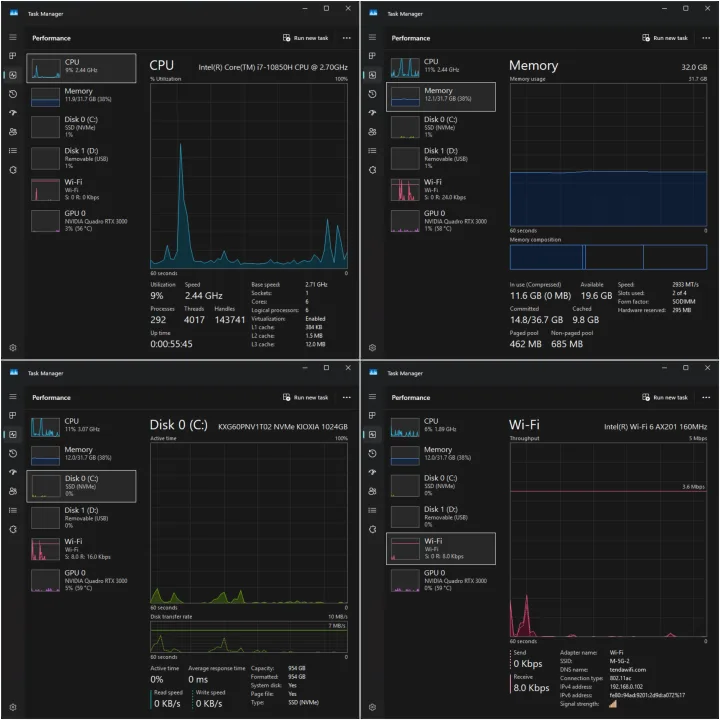Open Settings gear in the CPU window
Image resolution: width=720 pixels, height=720 pixels.
pos(13,348)
